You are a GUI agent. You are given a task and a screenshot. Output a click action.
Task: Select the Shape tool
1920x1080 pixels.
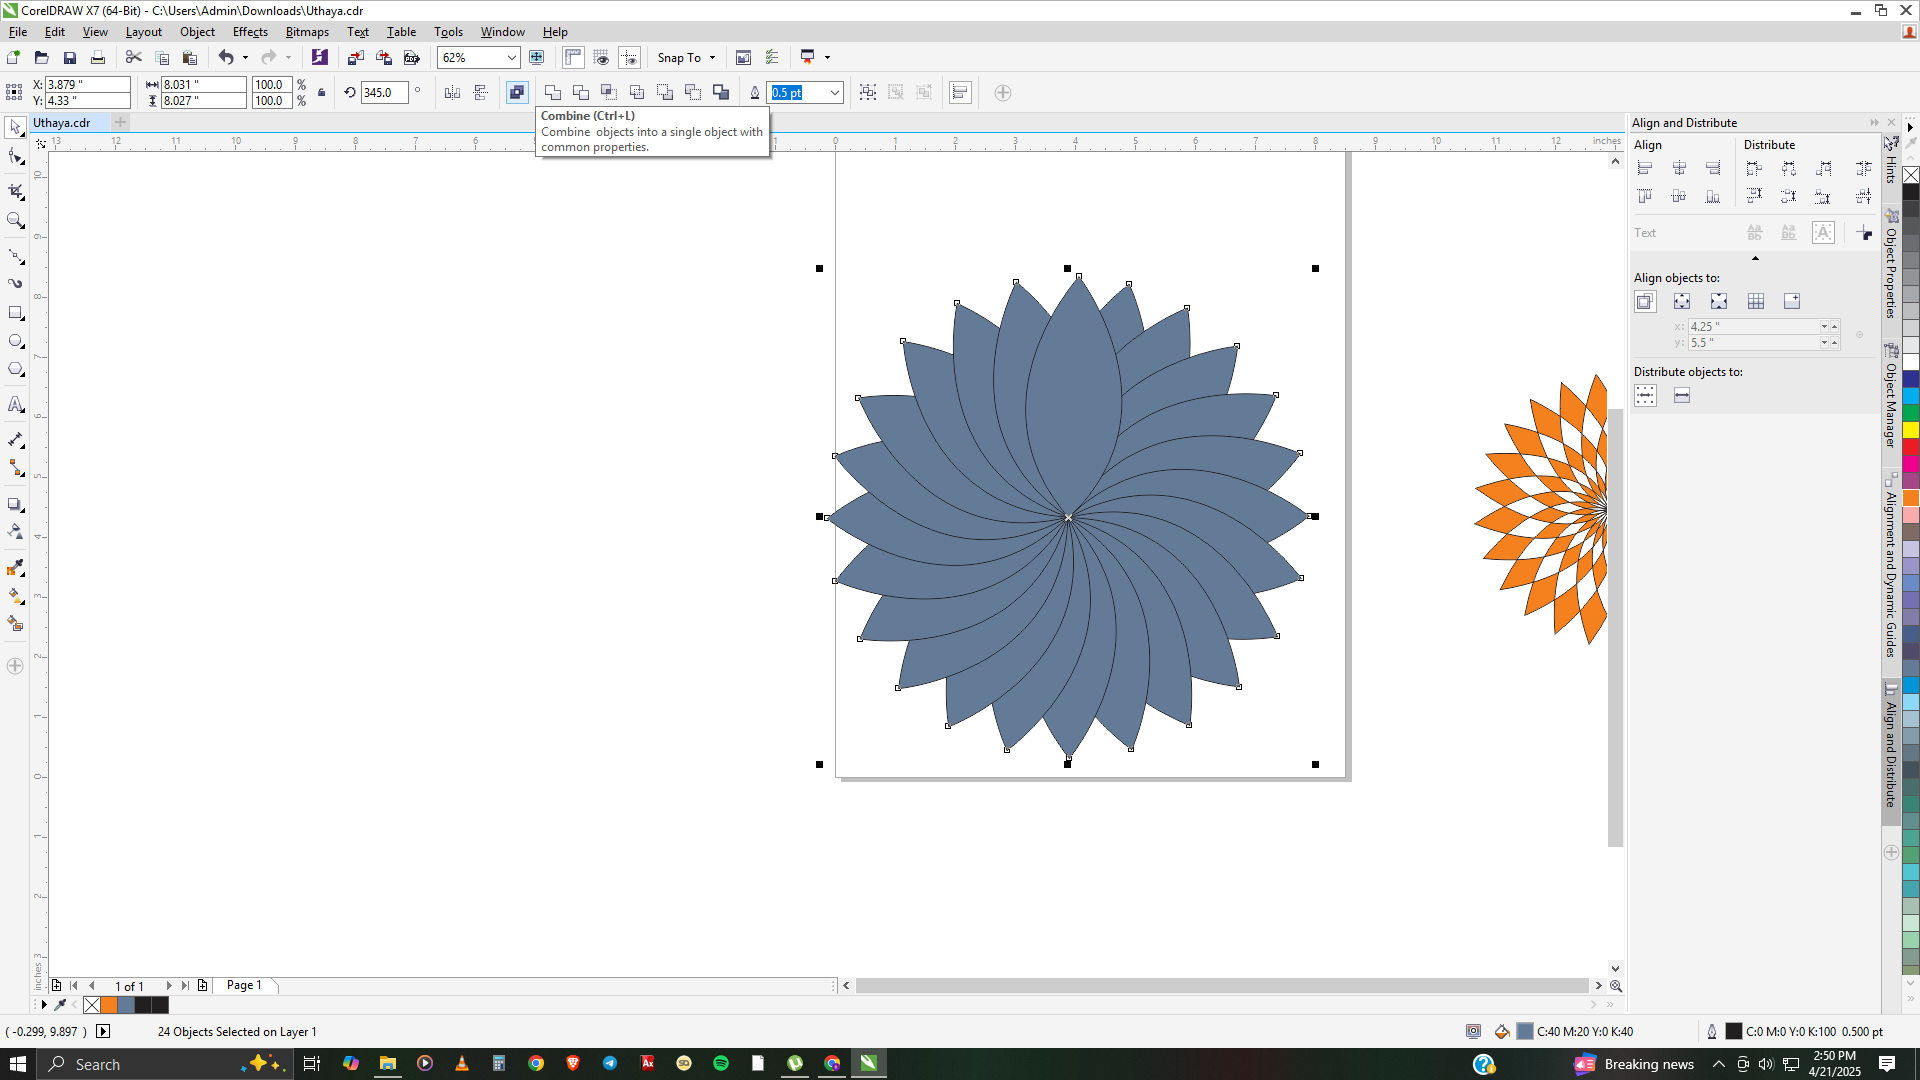coord(15,157)
